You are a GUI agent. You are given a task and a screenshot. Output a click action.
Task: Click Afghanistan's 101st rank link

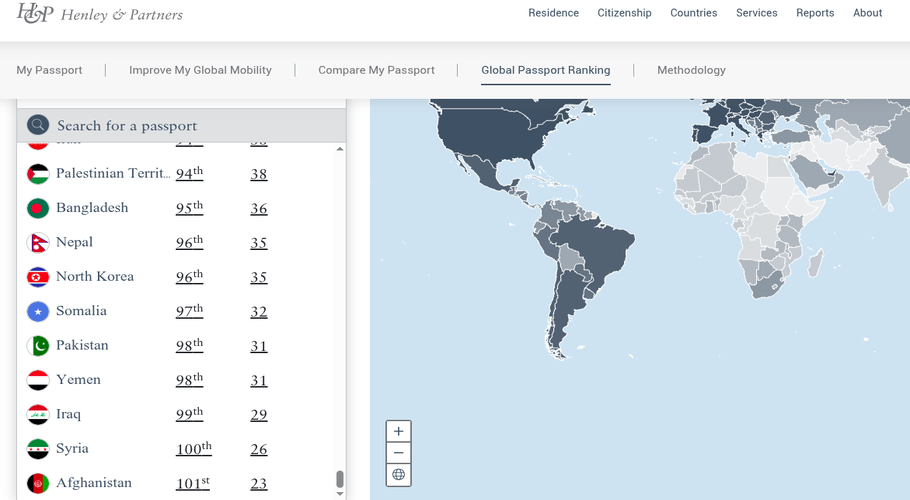[193, 483]
